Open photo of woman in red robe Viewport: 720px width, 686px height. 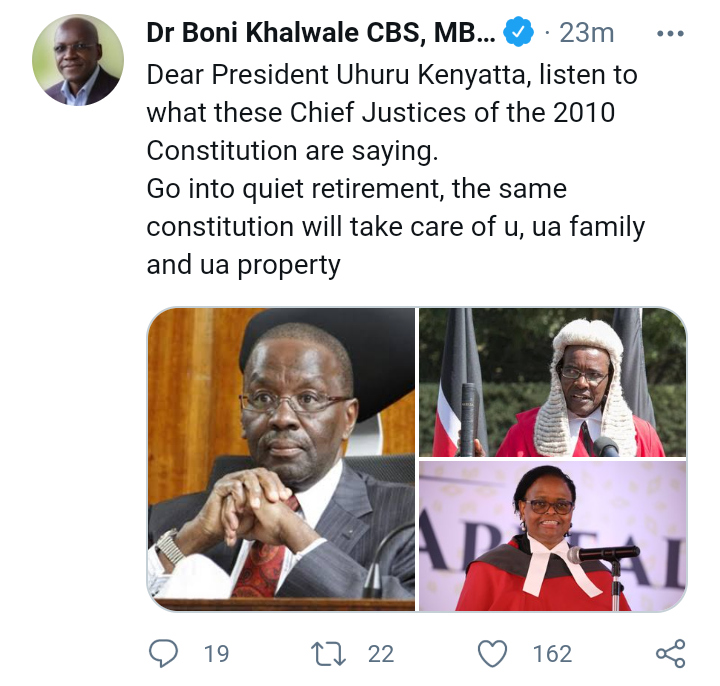(553, 536)
